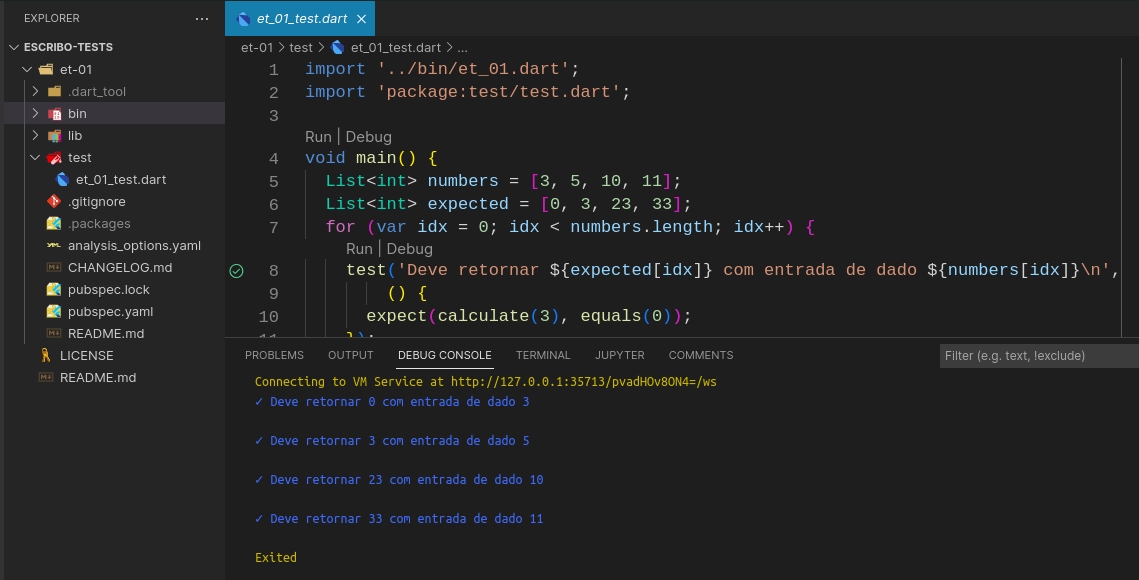The image size is (1139, 580).
Task: Open the .gitignore file
Action: click(x=97, y=201)
